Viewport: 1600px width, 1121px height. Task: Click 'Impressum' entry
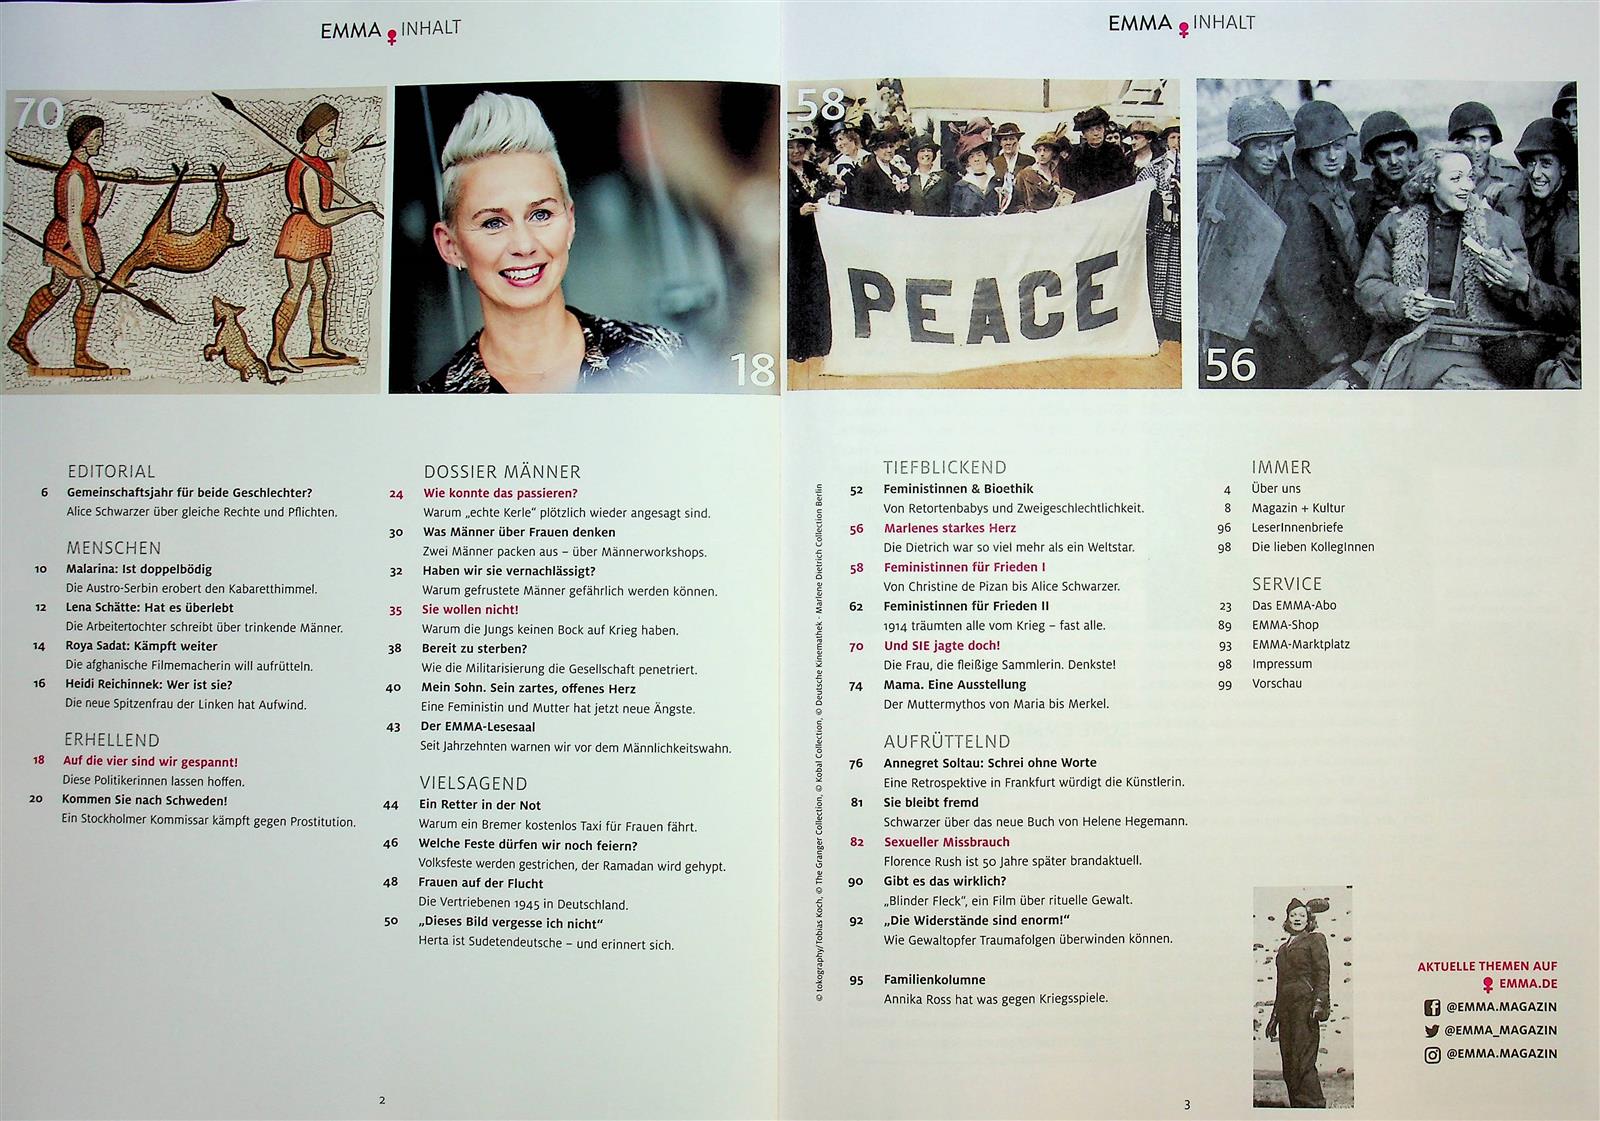[x=1282, y=664]
